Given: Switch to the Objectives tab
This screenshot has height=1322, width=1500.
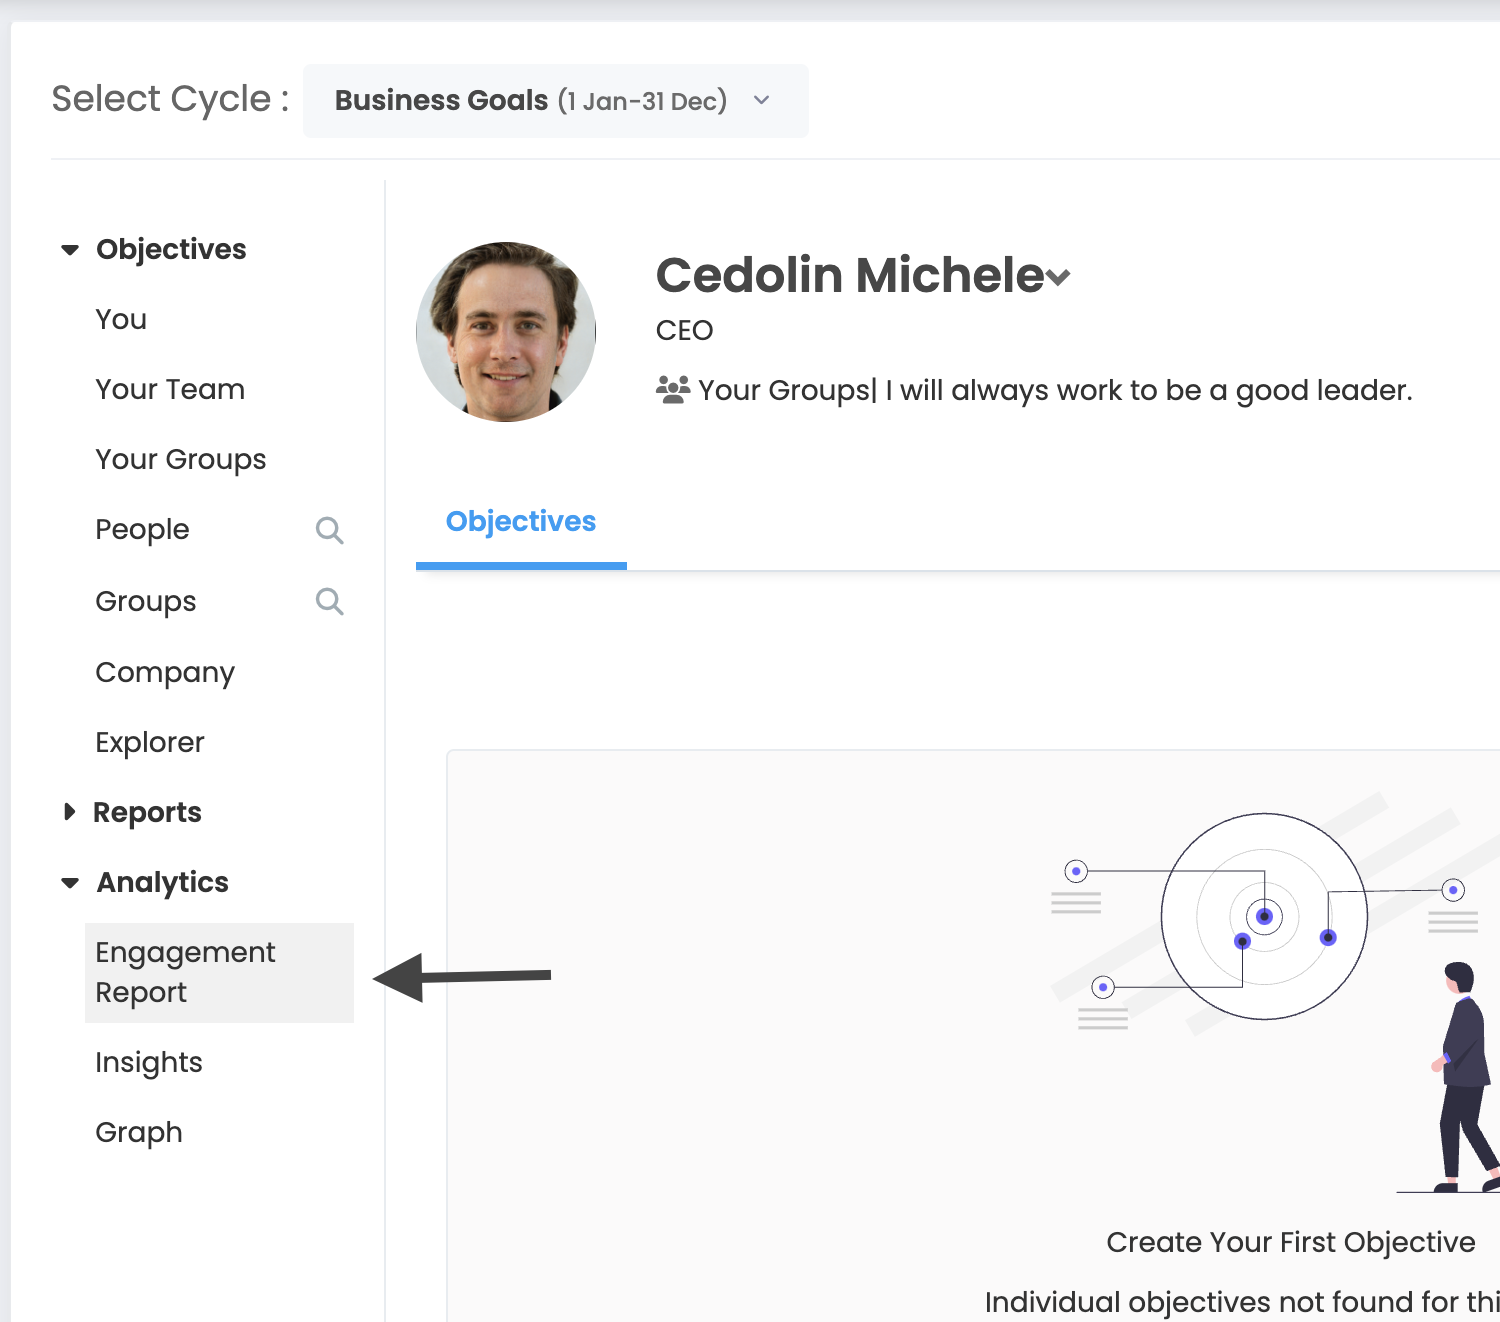Looking at the screenshot, I should pos(521,522).
